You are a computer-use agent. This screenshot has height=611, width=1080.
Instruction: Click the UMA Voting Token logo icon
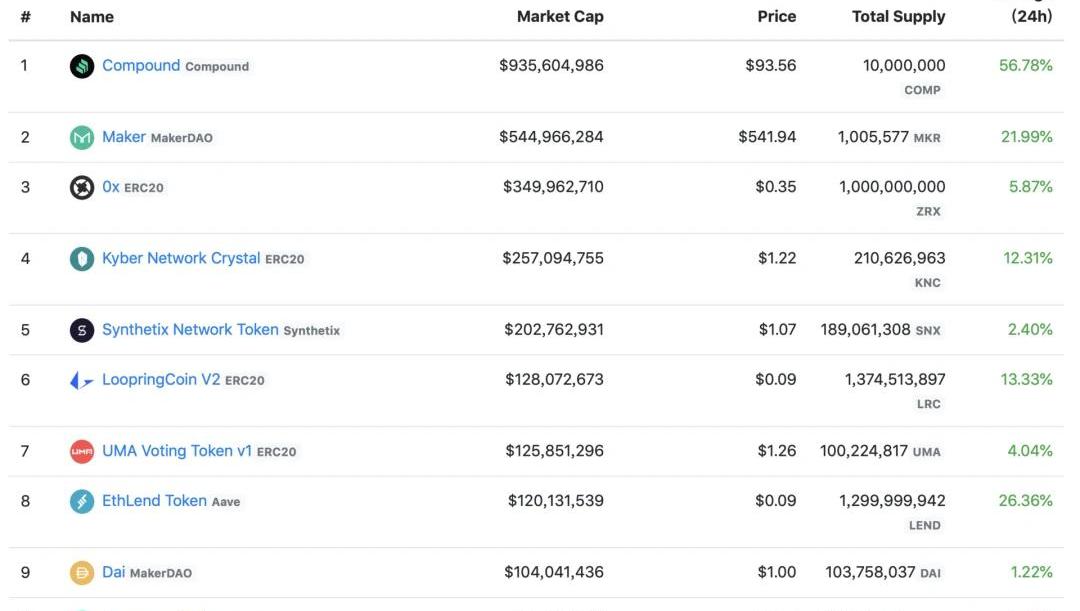pyautogui.click(x=82, y=452)
